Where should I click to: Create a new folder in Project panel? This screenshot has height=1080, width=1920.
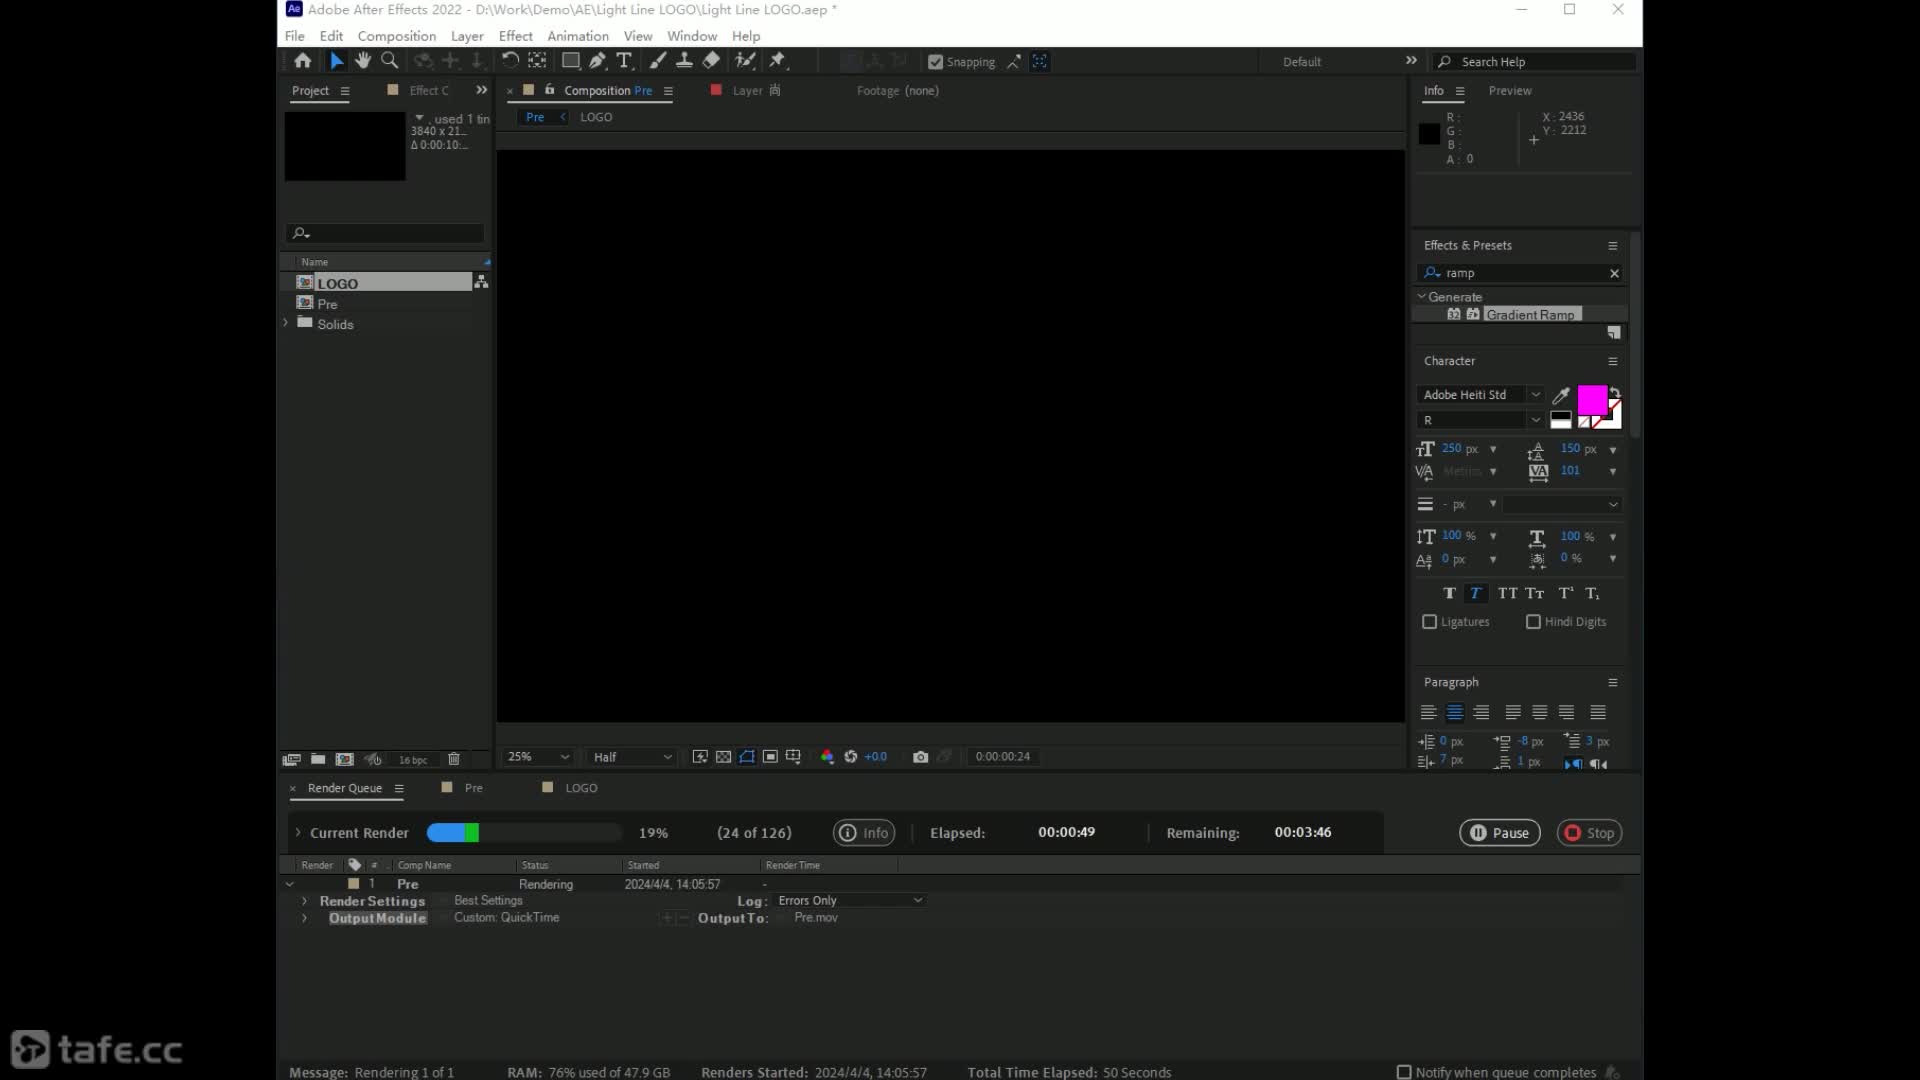tap(318, 759)
